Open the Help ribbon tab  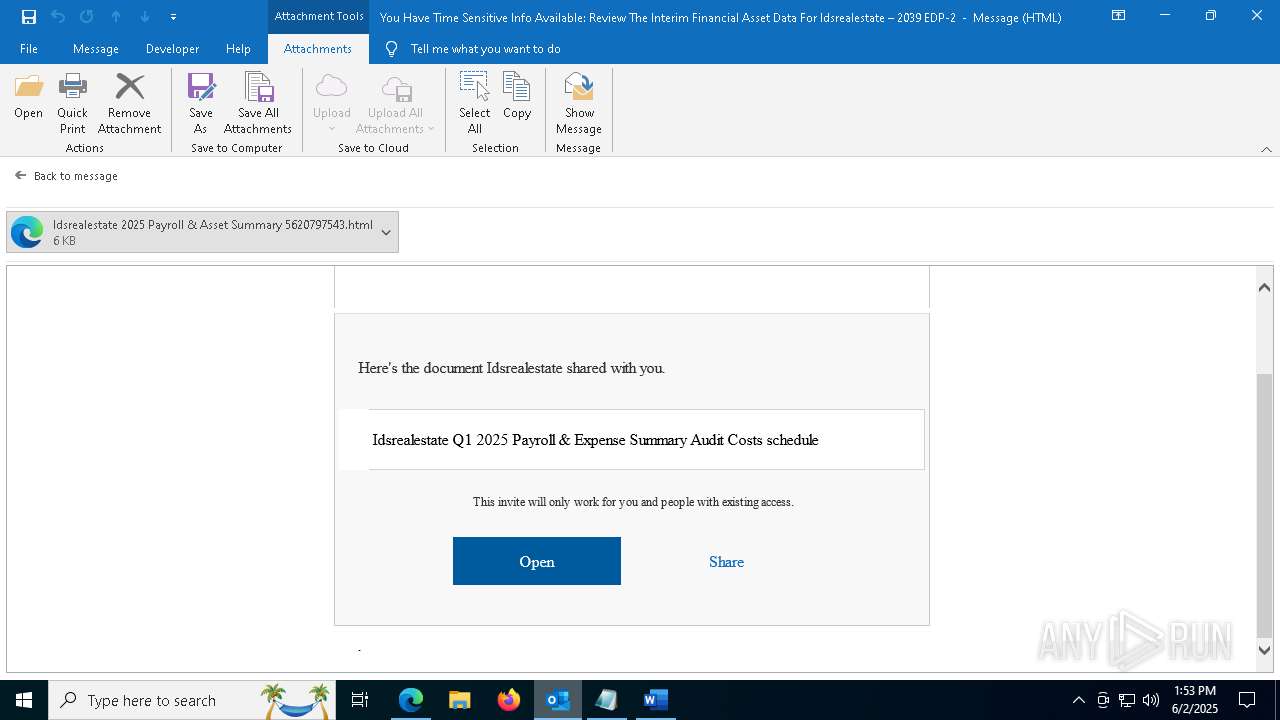pyautogui.click(x=238, y=48)
